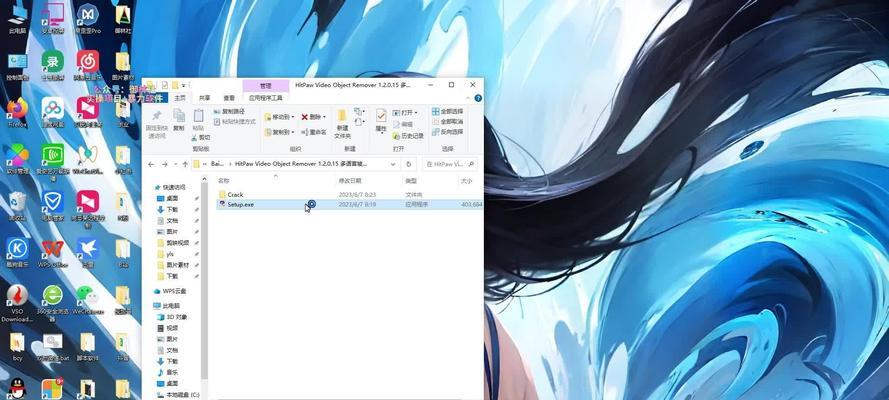
Task: Switch to the 共享 Share ribbon tab
Action: tap(204, 98)
